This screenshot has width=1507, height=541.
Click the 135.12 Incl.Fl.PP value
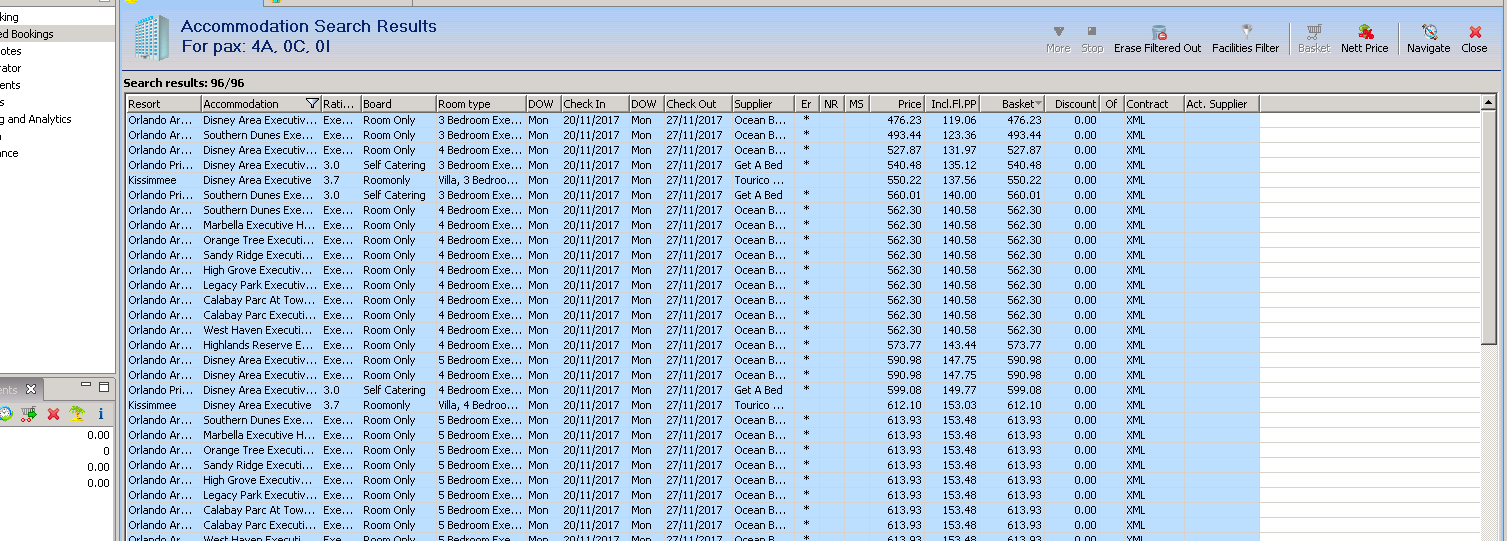(959, 165)
